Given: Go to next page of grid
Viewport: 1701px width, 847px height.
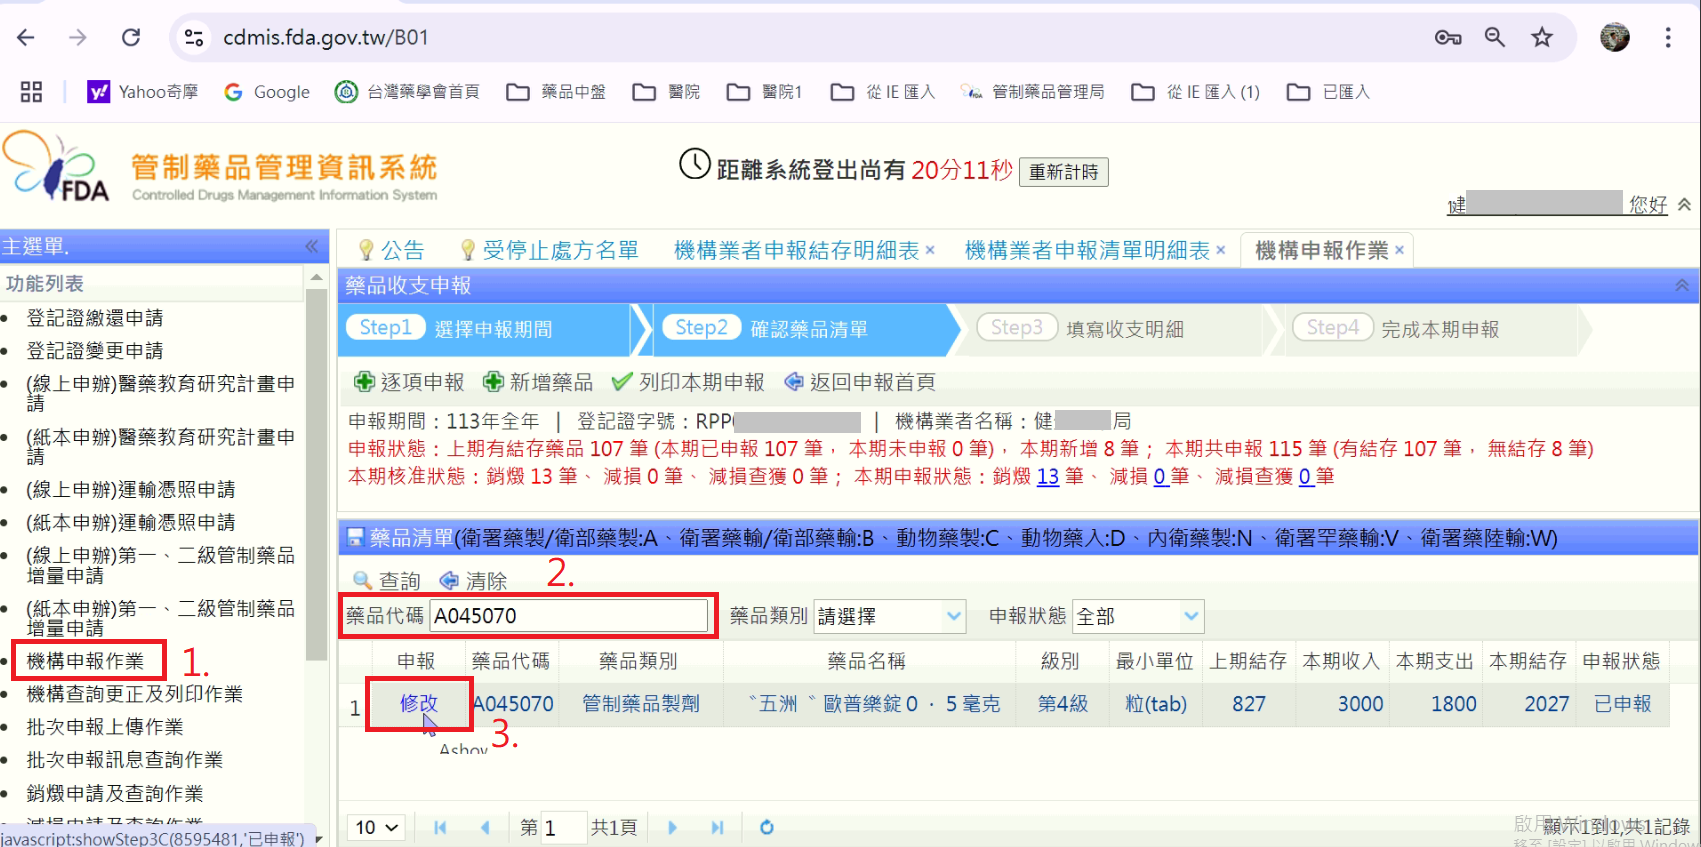Looking at the screenshot, I should coord(672,827).
